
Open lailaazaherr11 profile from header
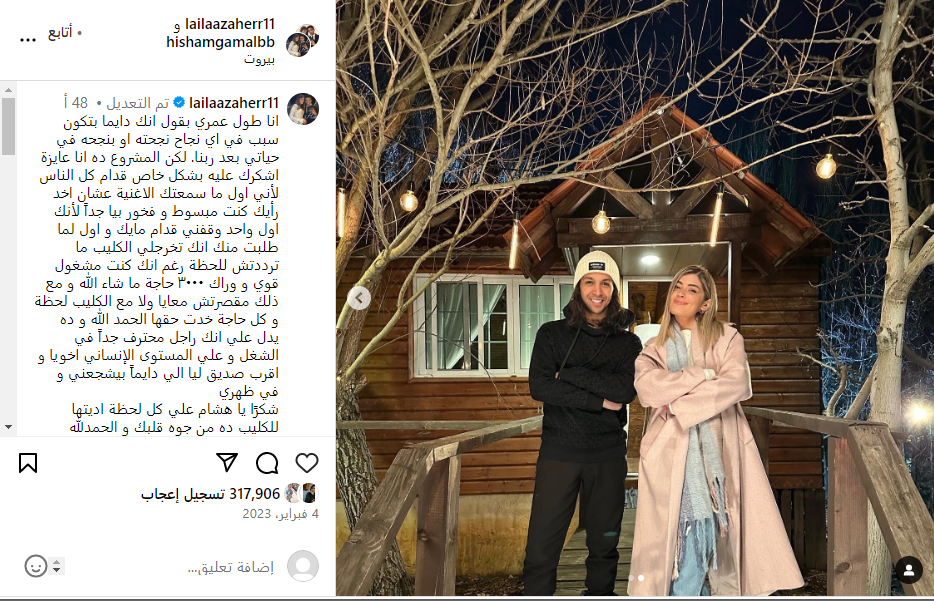tap(229, 24)
